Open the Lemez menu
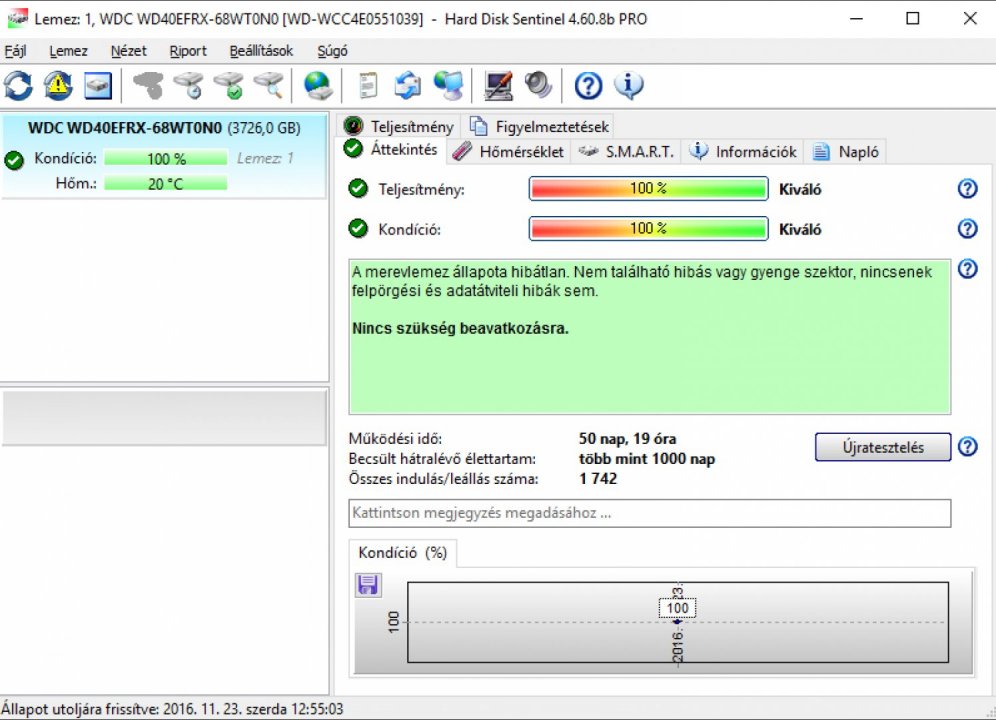The width and height of the screenshot is (996, 720). 69,51
